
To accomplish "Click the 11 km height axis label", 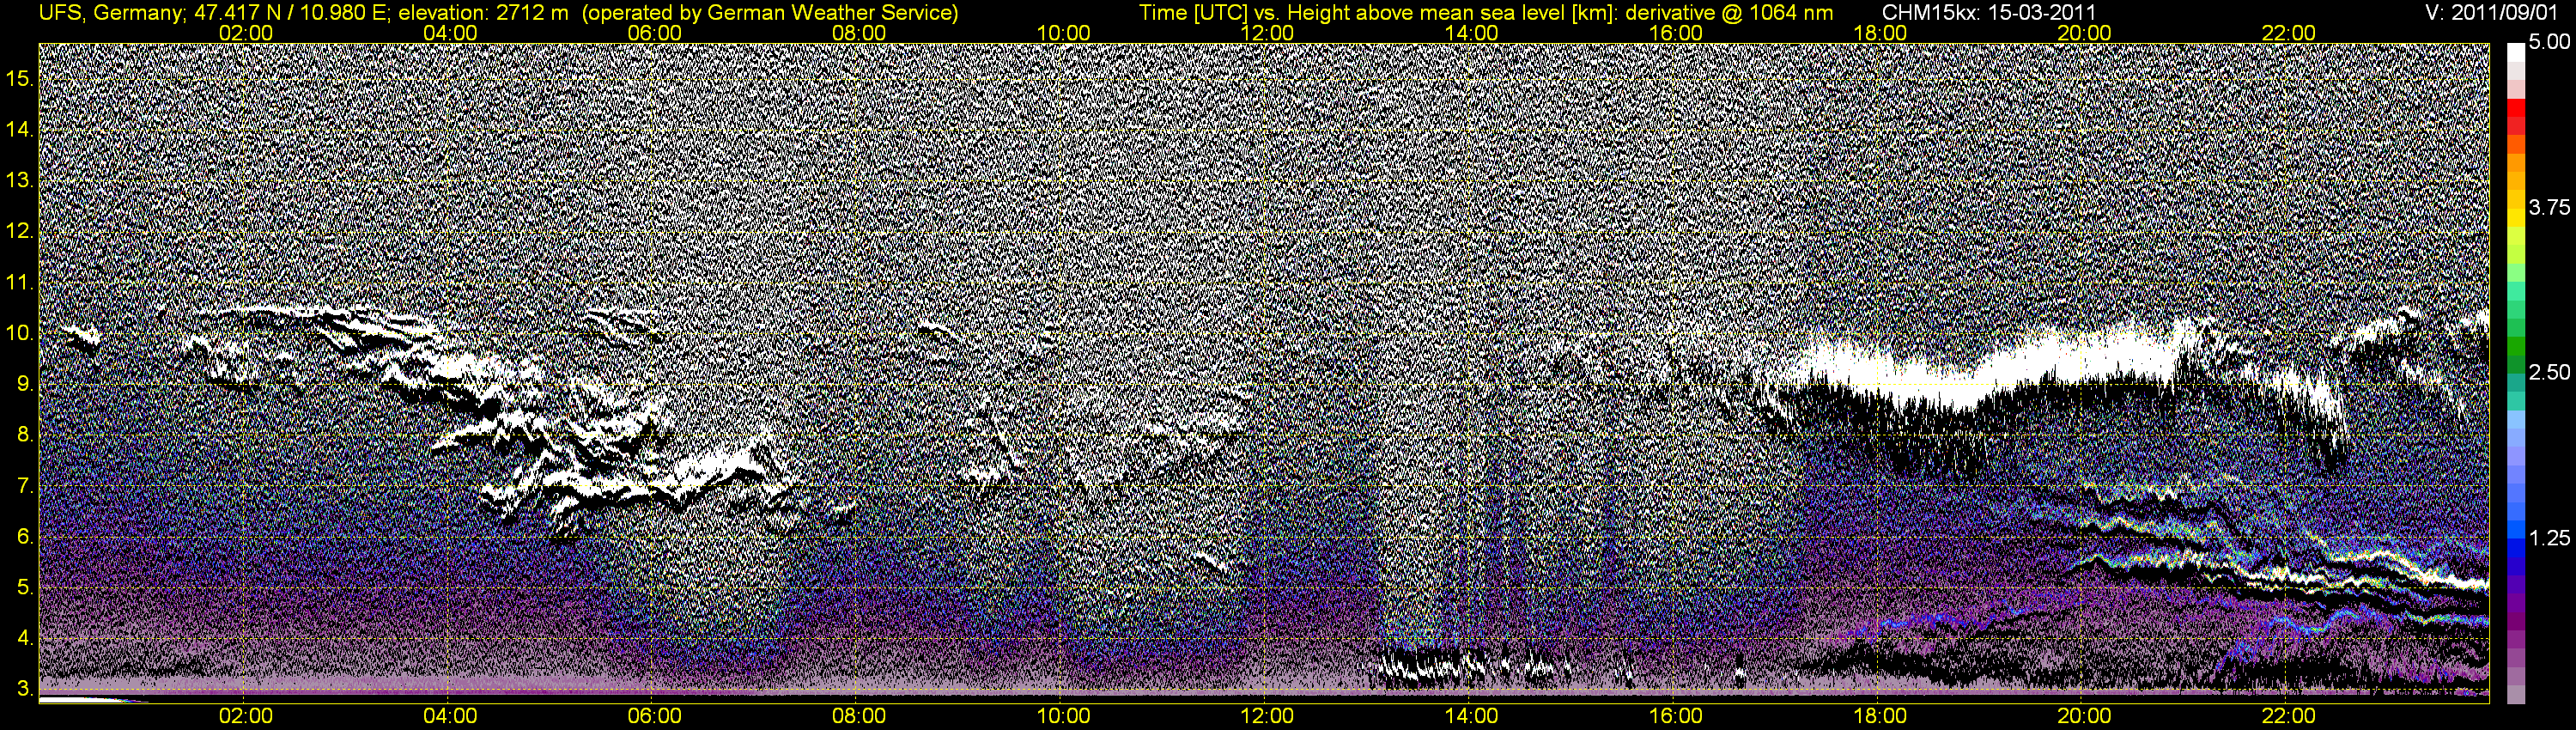I will click(19, 282).
